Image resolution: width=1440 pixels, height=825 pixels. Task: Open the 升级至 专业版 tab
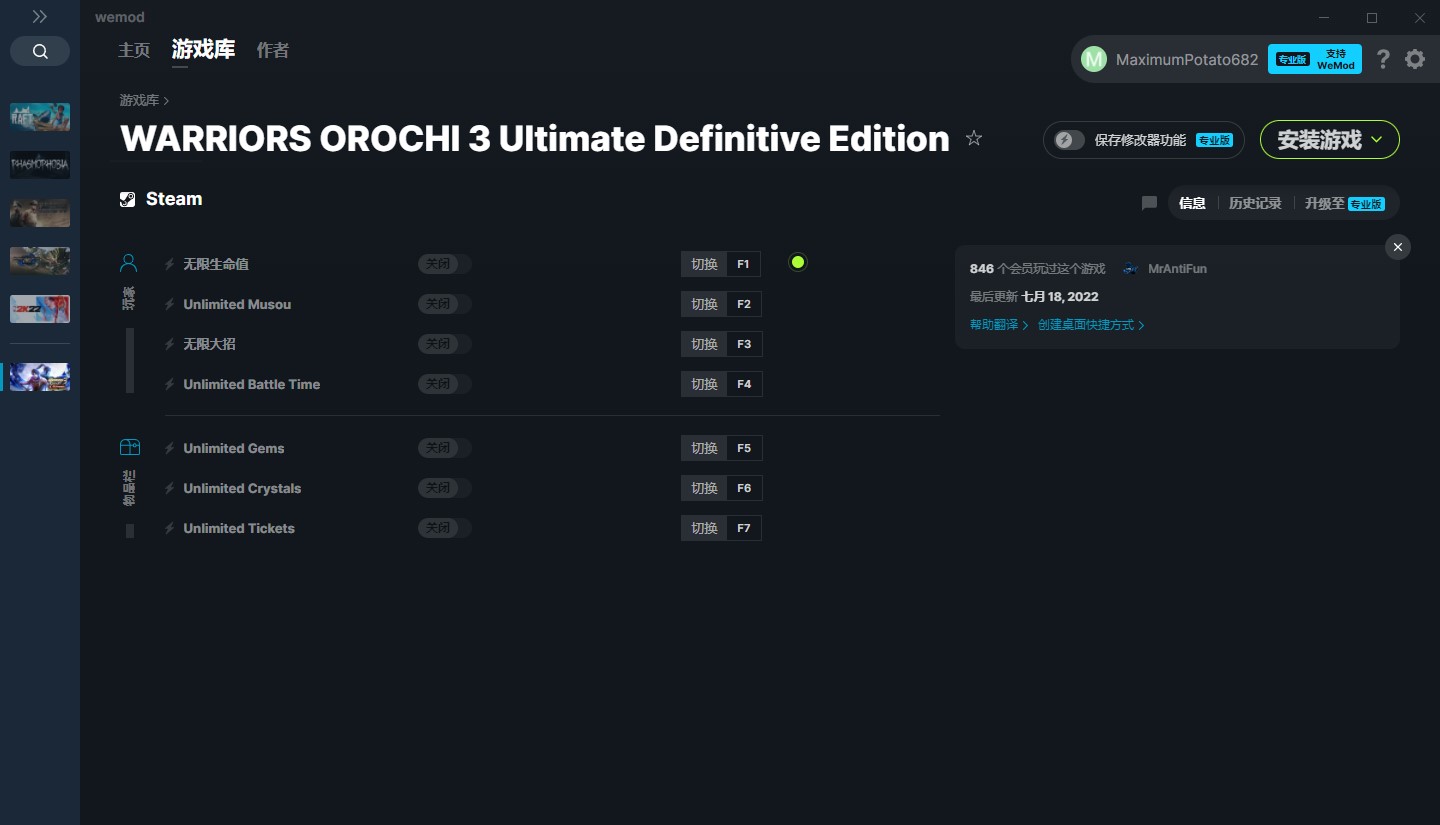click(1344, 203)
